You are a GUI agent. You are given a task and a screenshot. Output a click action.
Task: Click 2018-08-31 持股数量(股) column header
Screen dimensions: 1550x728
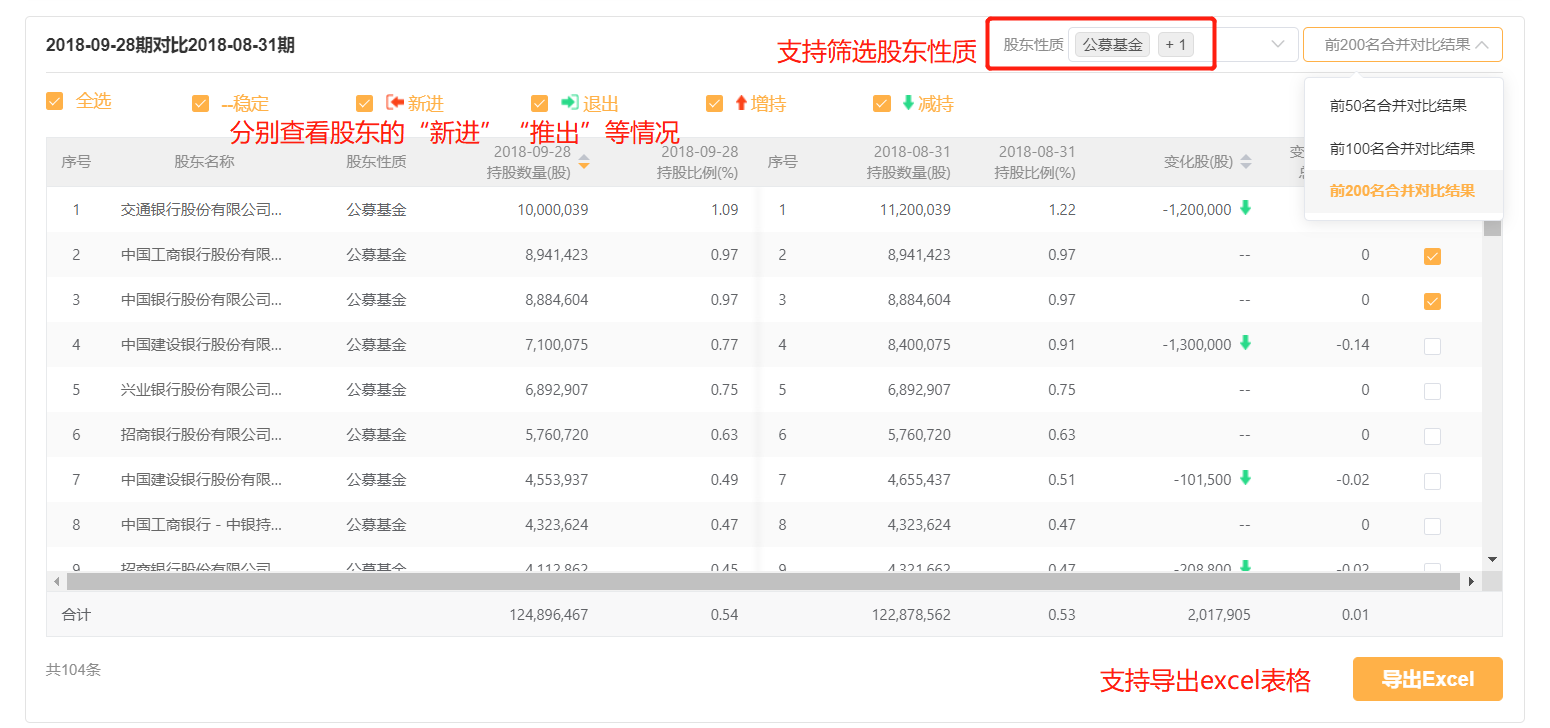click(x=909, y=162)
